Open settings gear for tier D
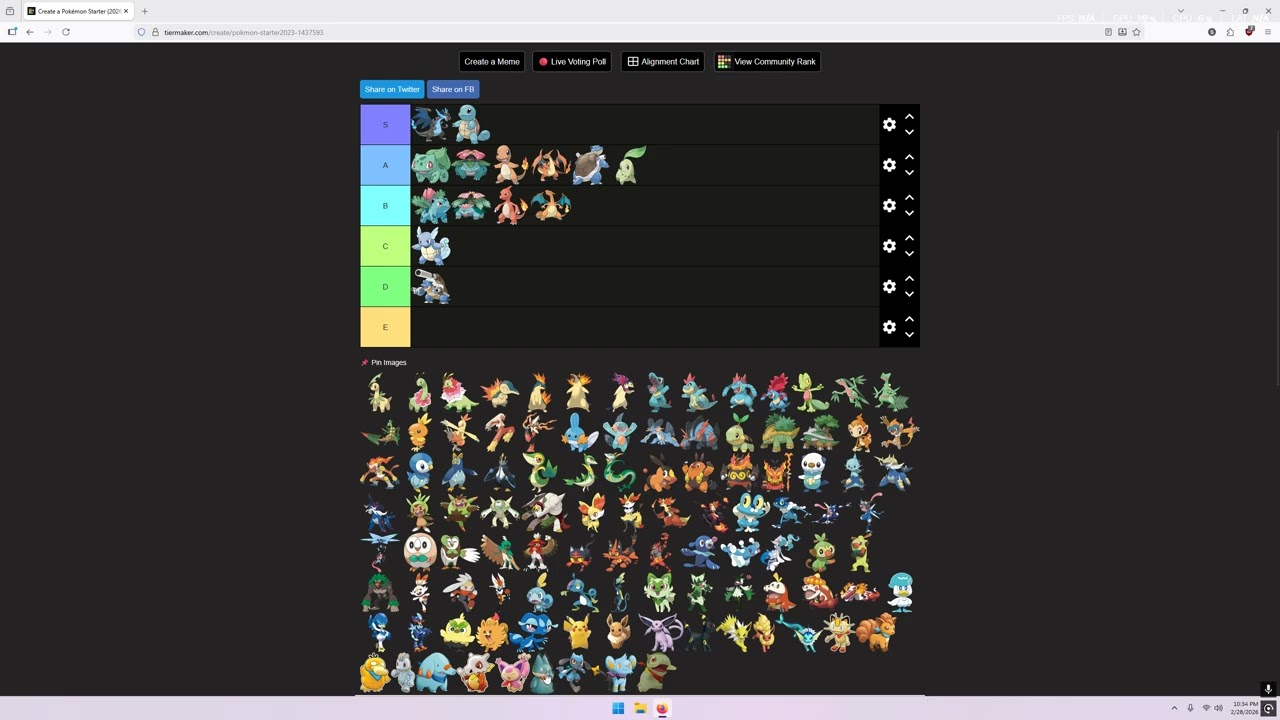 coord(889,287)
